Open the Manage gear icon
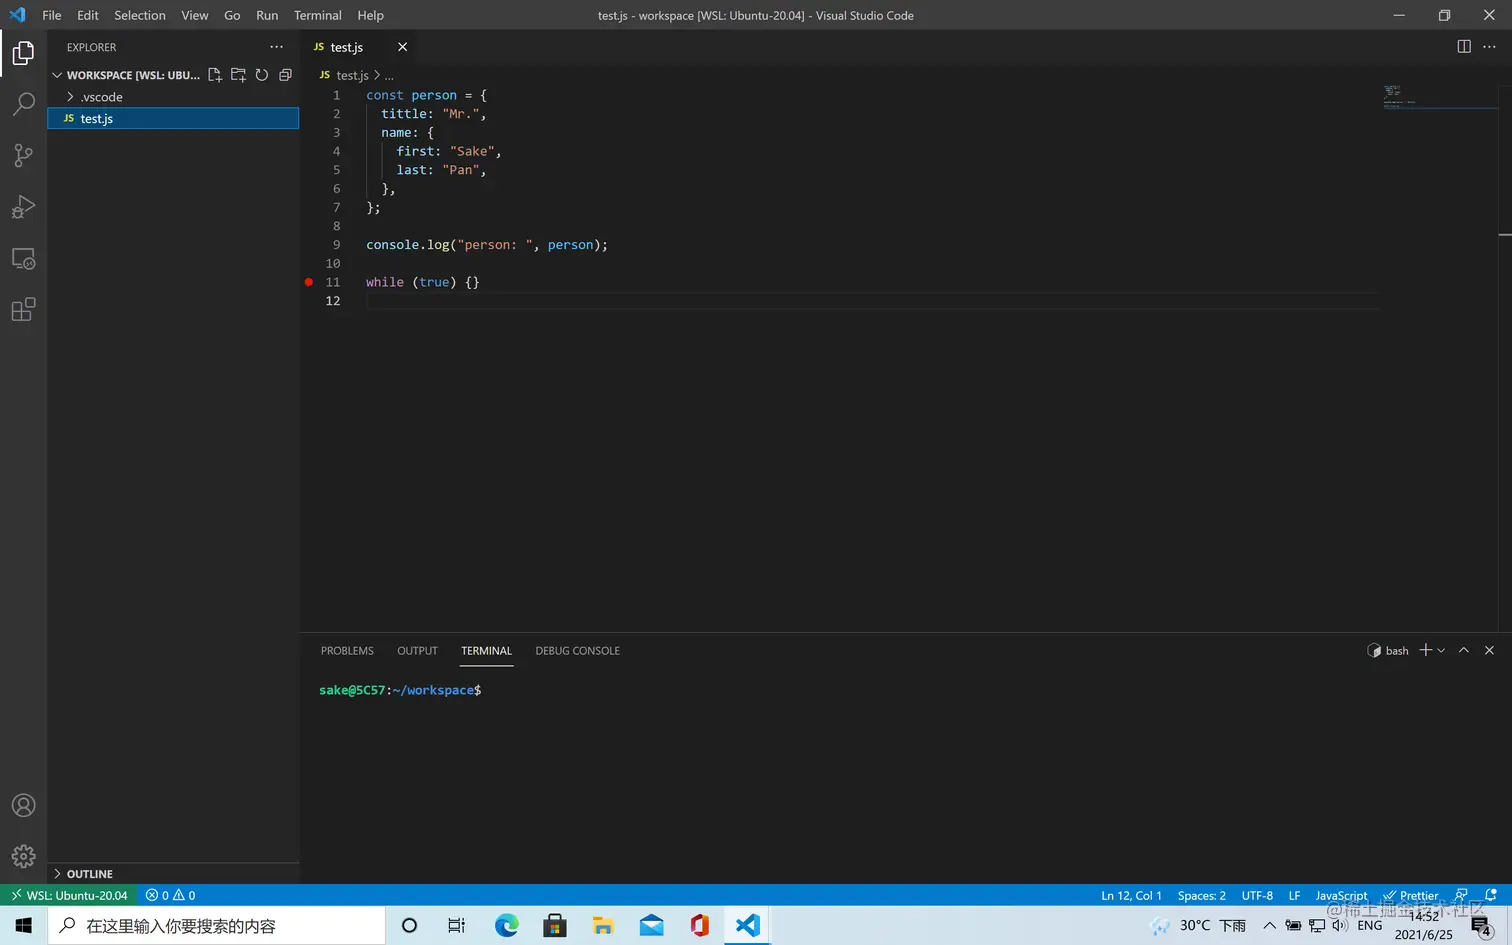 pyautogui.click(x=23, y=857)
